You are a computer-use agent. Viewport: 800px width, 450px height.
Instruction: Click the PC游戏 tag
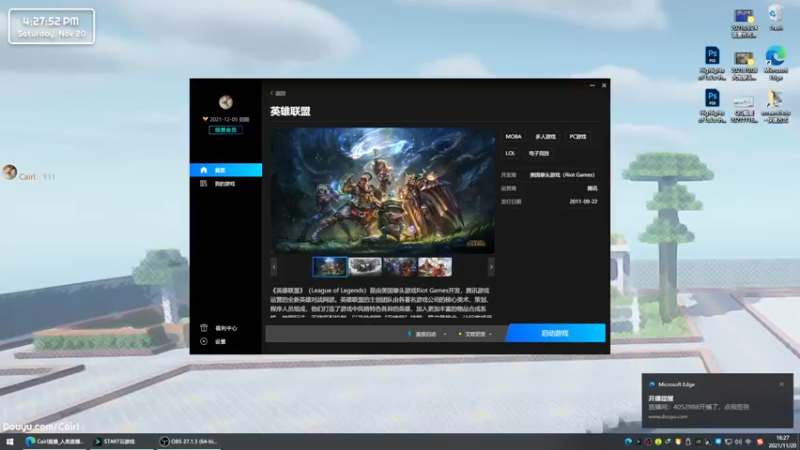click(x=578, y=137)
